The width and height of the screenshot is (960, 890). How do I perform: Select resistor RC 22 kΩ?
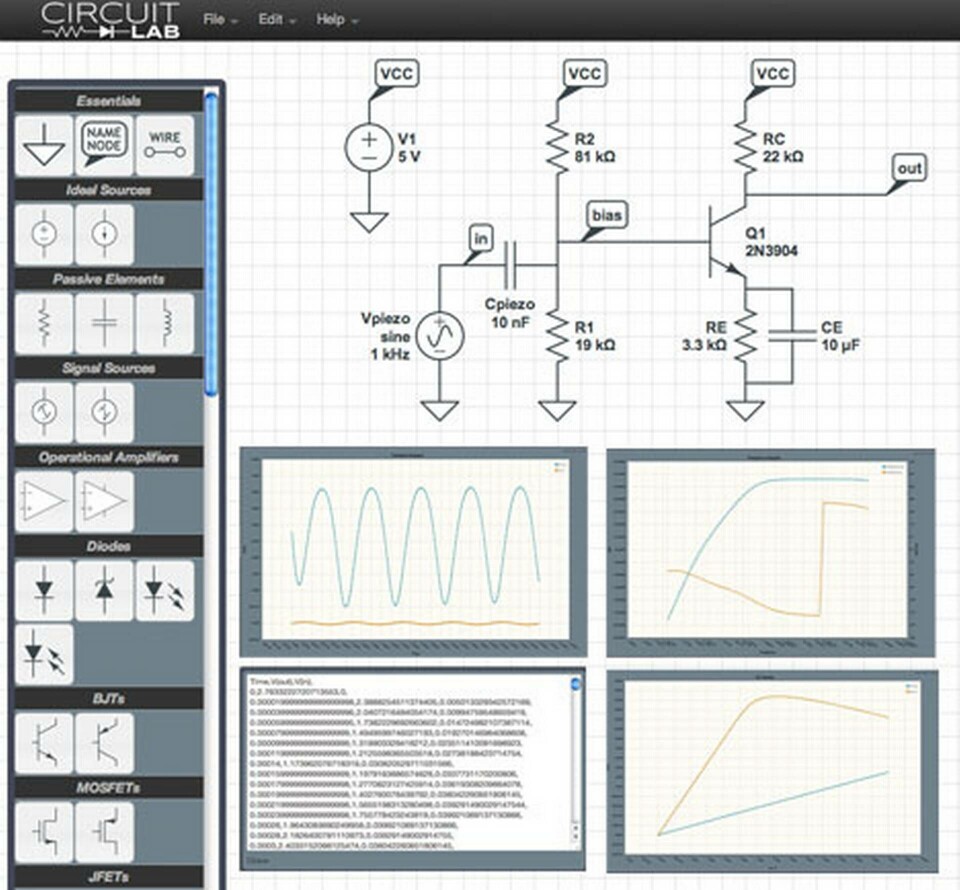[x=745, y=148]
